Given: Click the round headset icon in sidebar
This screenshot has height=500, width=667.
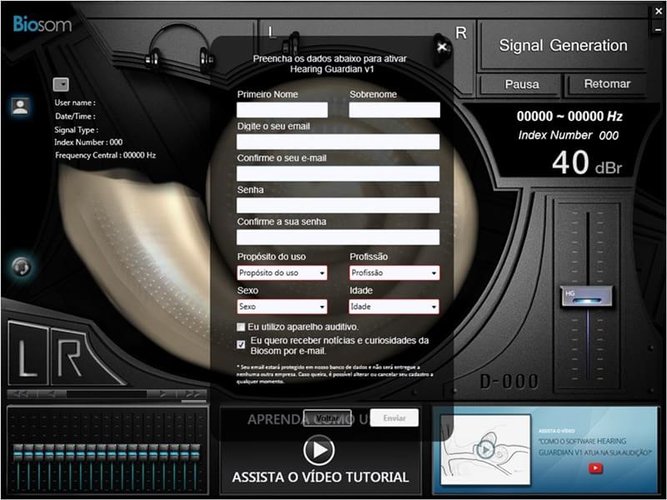Looking at the screenshot, I should pos(21,267).
